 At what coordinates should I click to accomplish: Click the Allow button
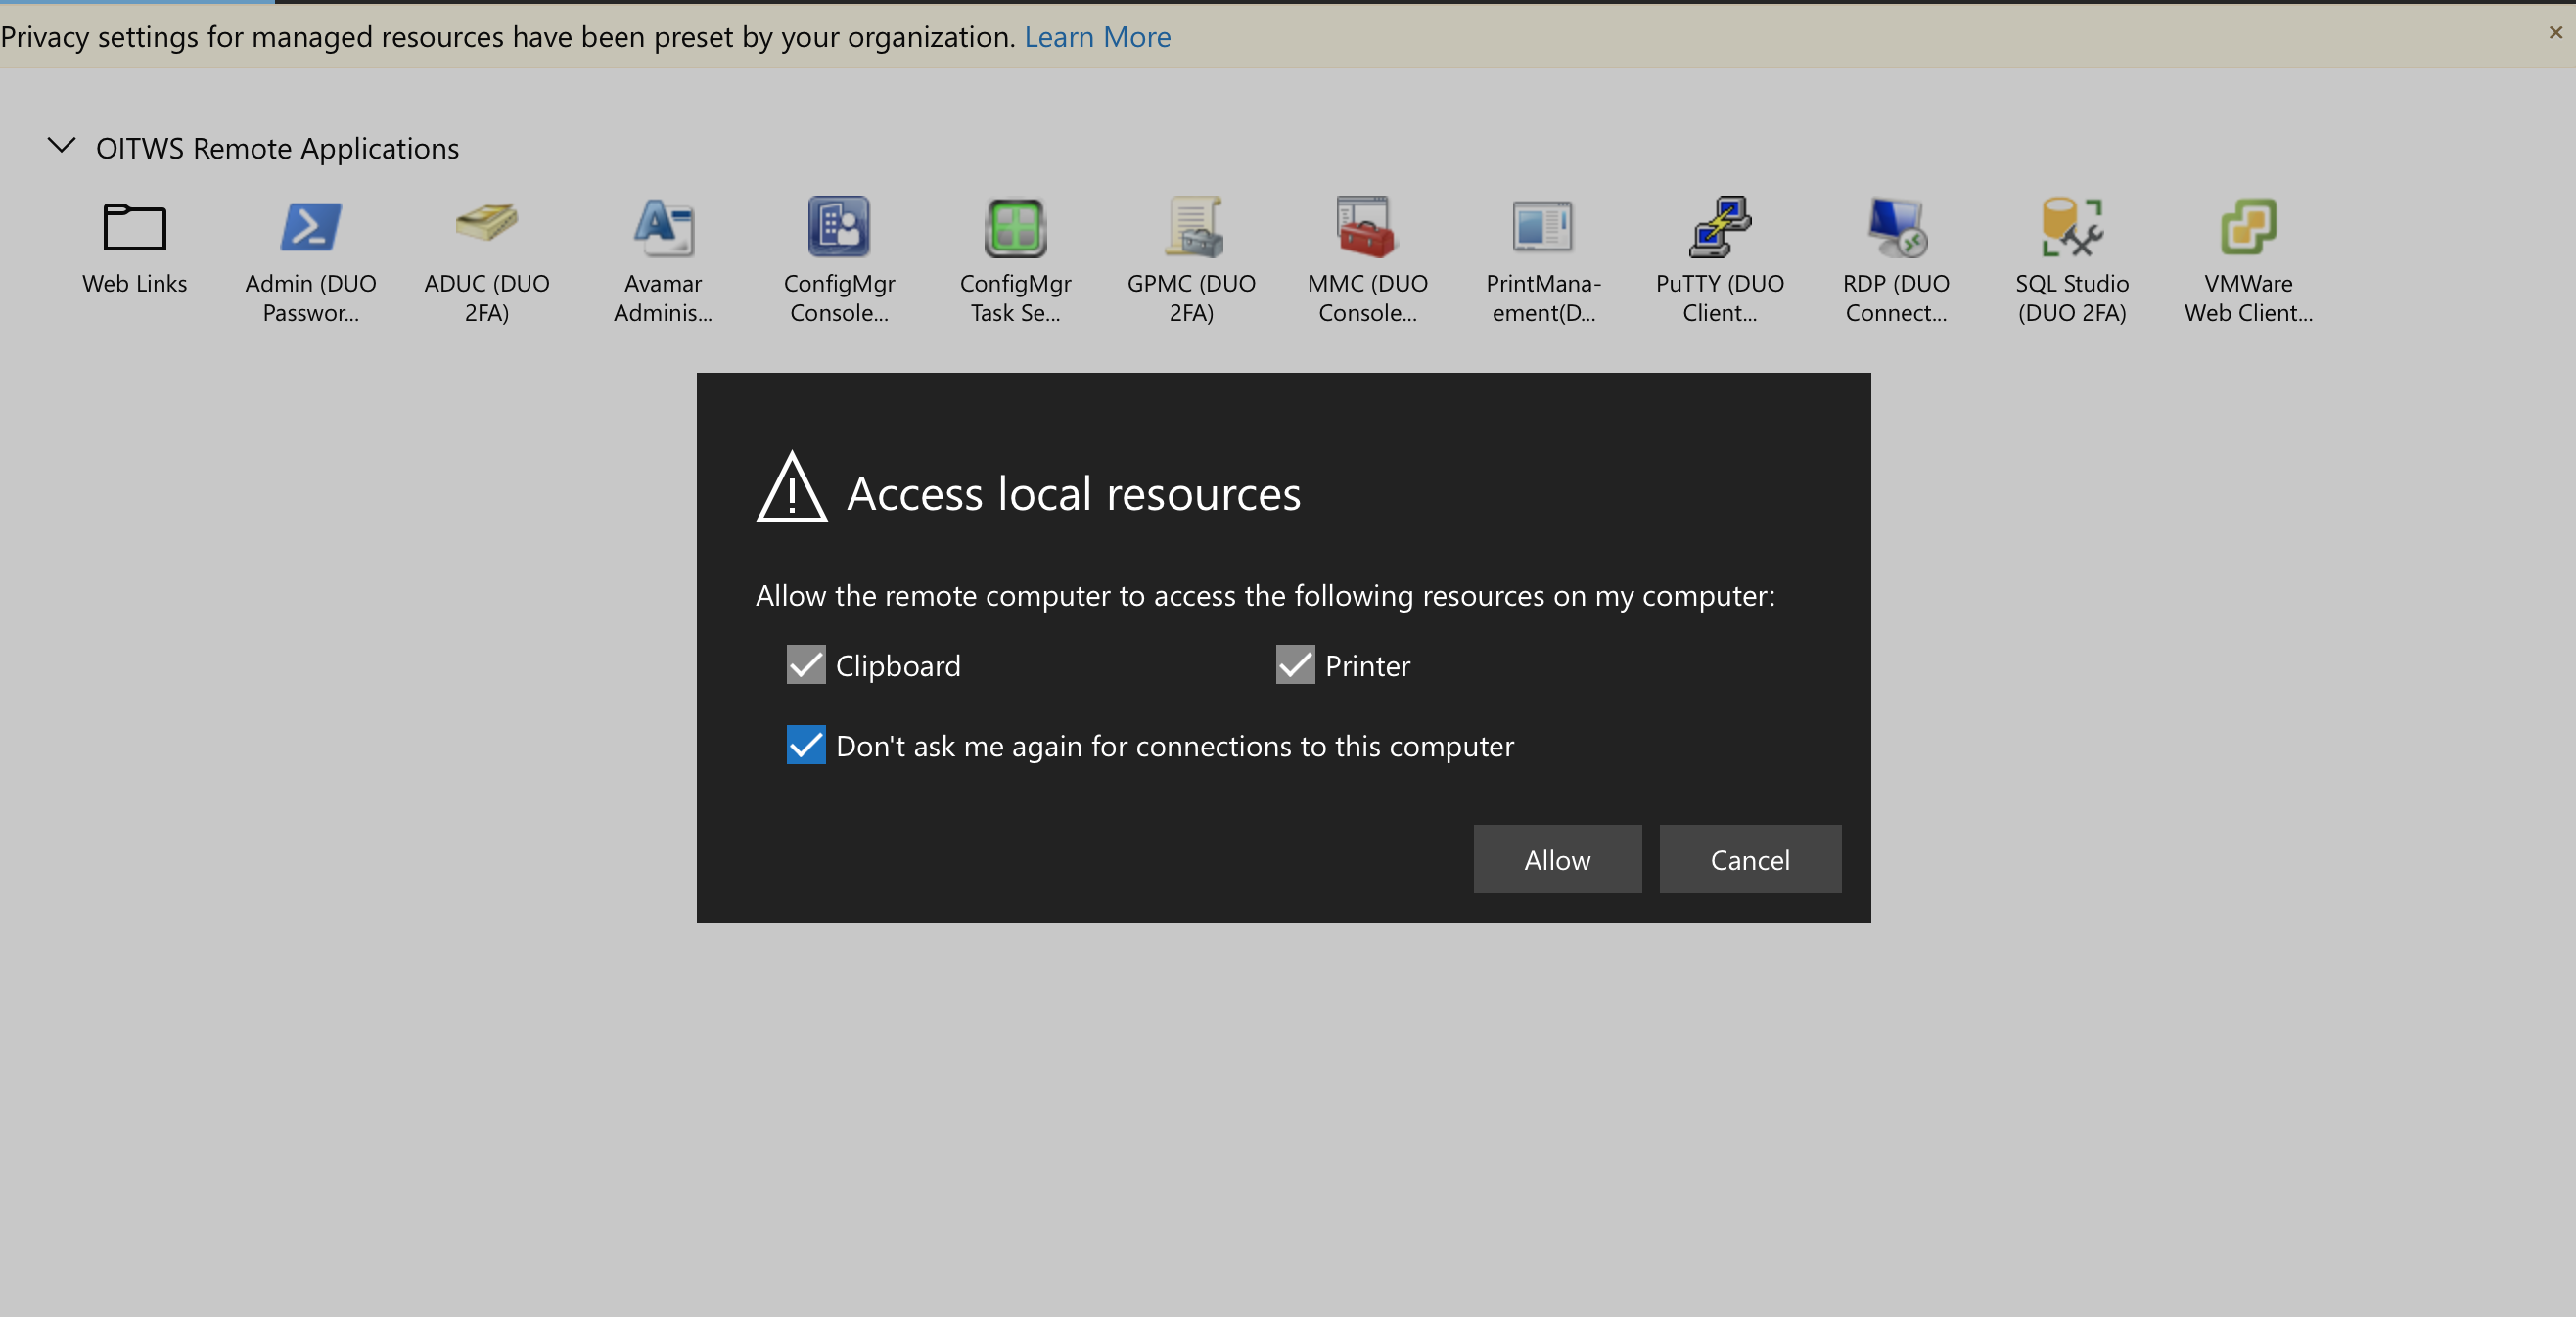point(1556,859)
